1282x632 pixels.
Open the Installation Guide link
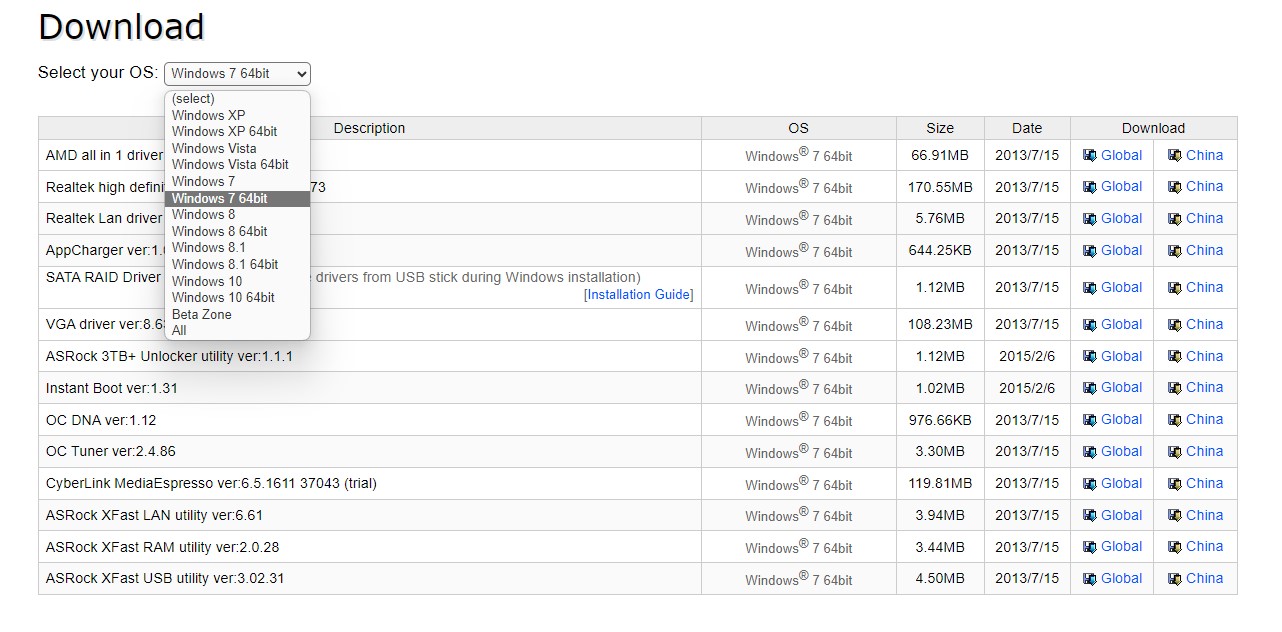[x=638, y=295]
